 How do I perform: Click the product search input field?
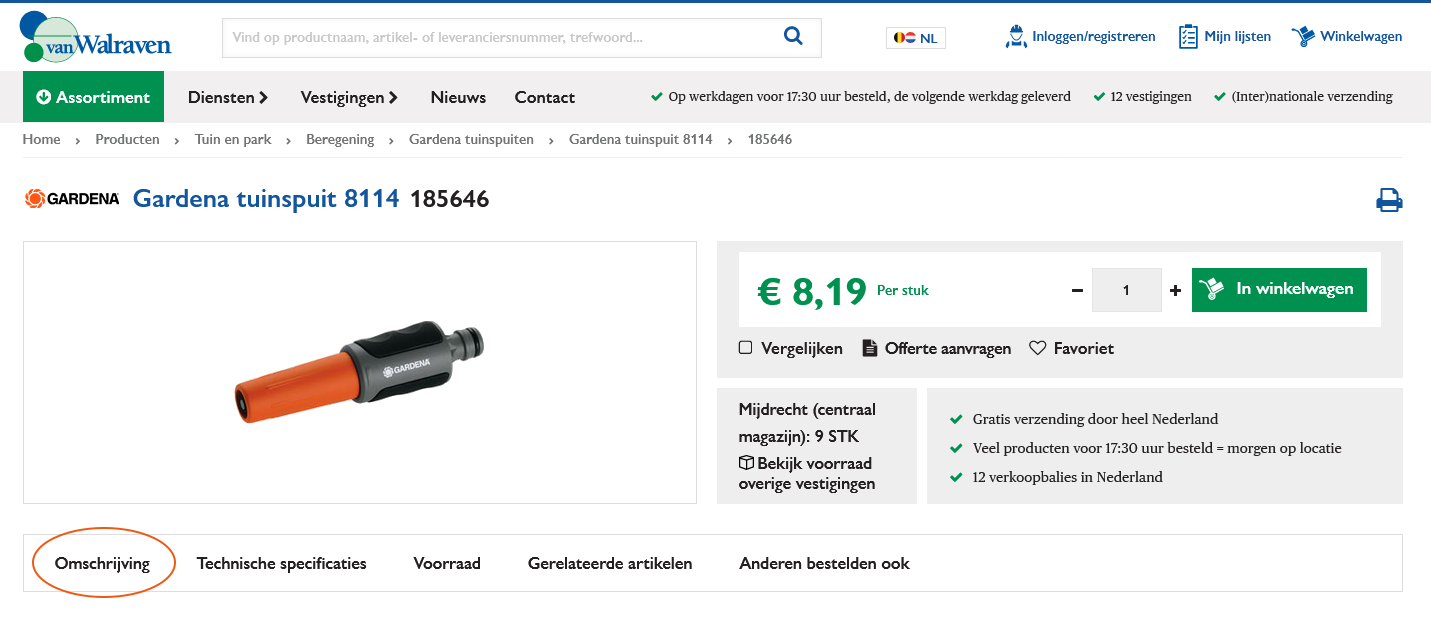(500, 38)
